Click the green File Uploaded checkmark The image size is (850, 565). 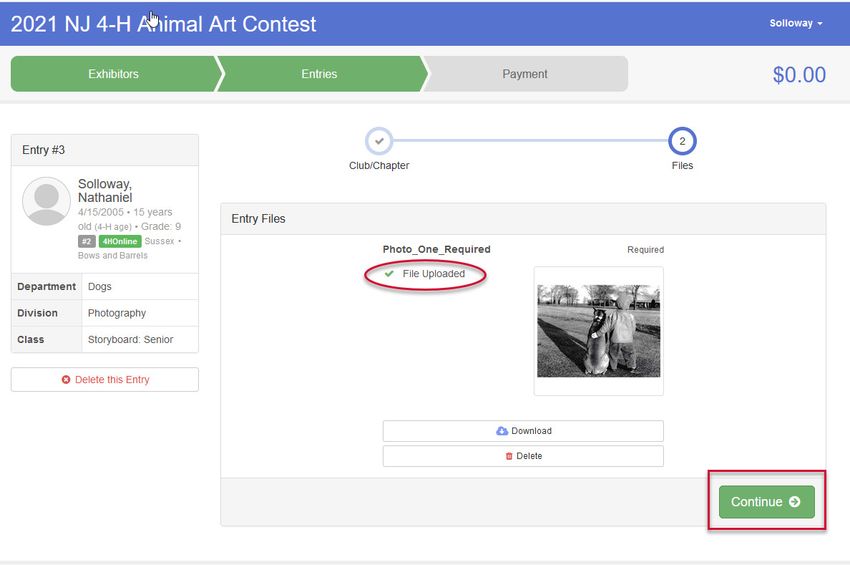(389, 273)
